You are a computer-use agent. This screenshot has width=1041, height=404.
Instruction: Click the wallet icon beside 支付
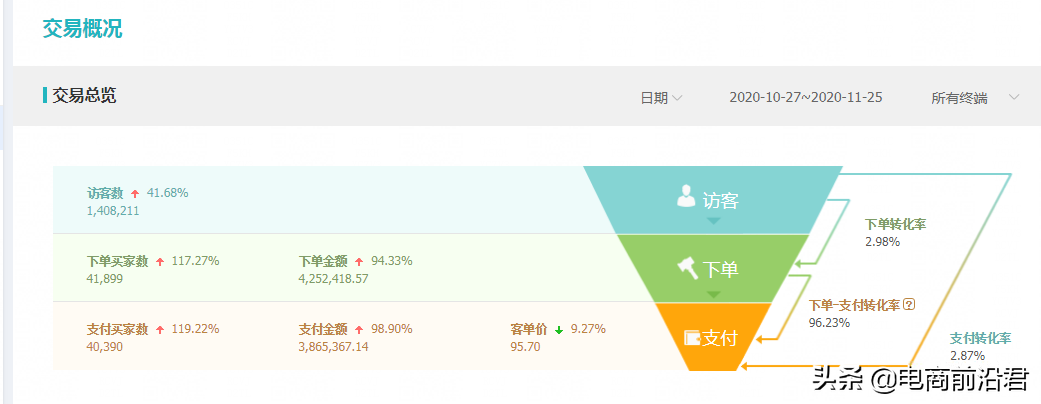pyautogui.click(x=691, y=338)
